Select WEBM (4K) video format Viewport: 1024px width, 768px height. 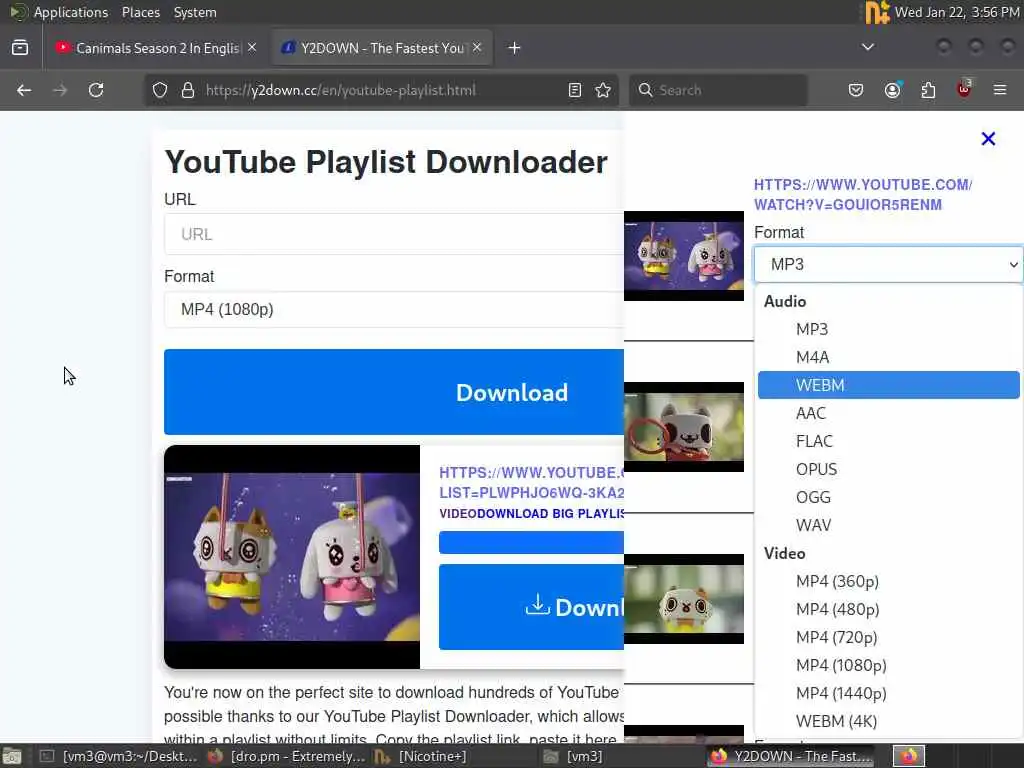point(888,722)
